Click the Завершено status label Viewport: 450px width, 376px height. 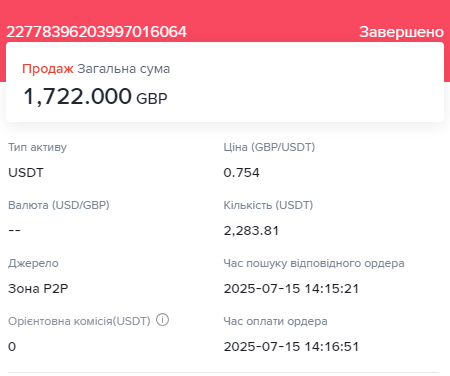pos(401,32)
